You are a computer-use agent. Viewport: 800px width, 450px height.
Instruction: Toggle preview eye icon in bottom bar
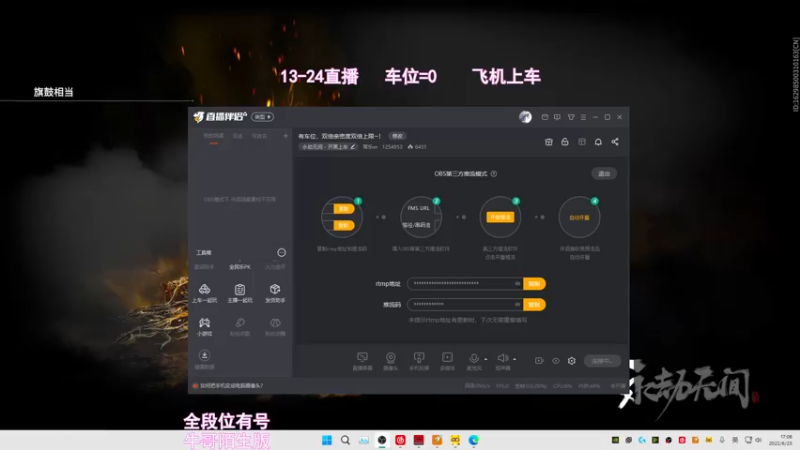tap(556, 361)
